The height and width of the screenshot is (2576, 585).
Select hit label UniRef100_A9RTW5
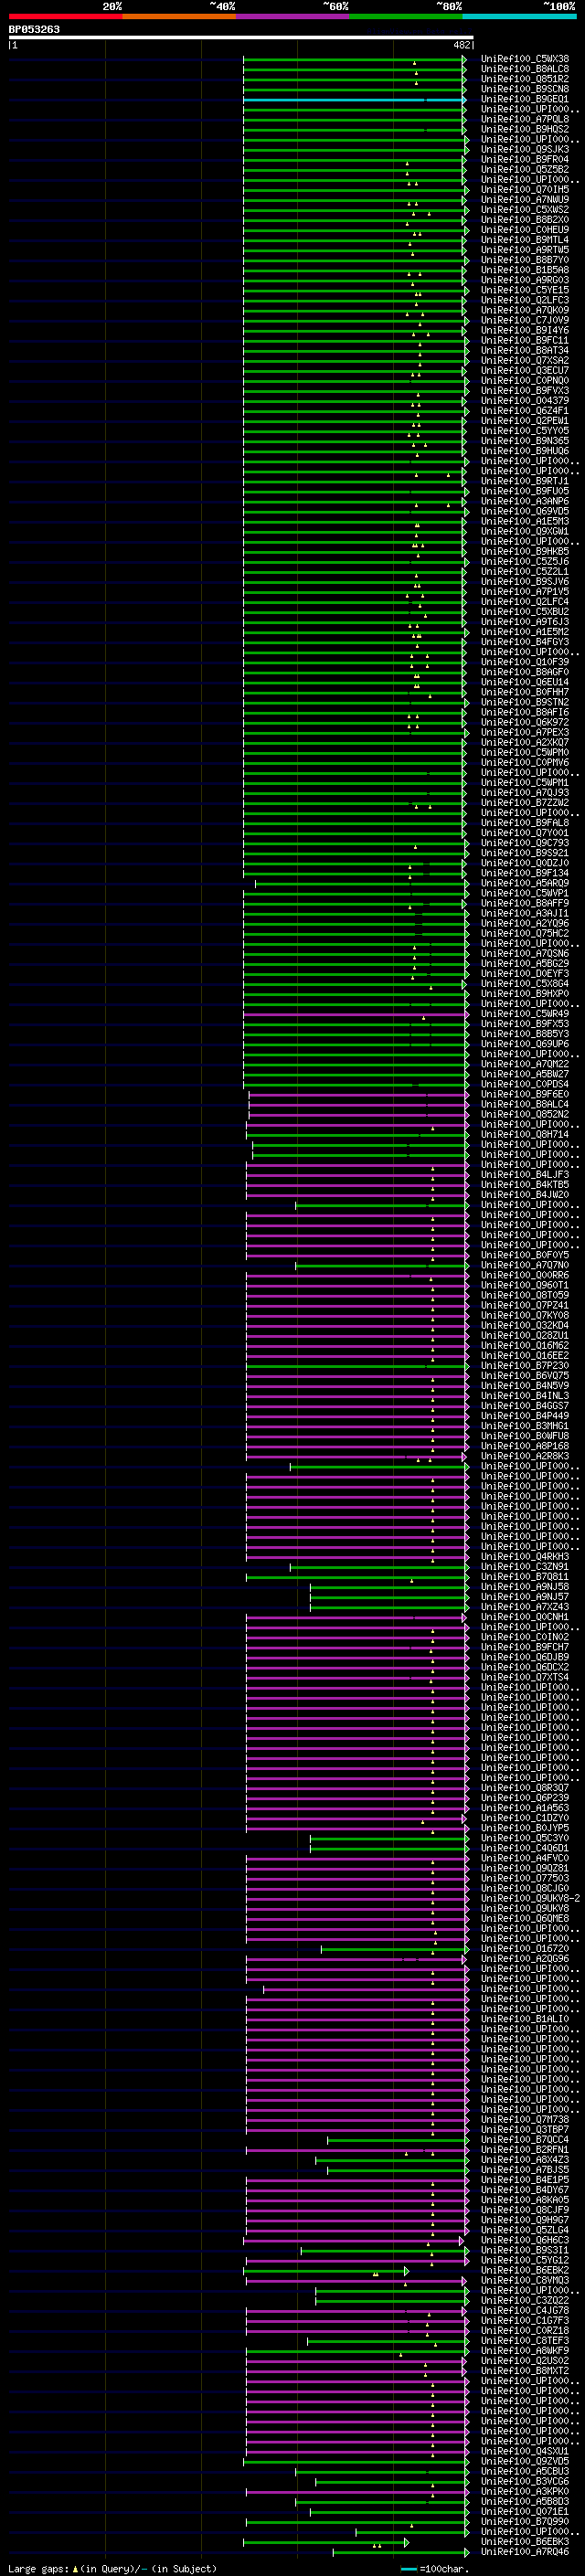click(x=524, y=250)
